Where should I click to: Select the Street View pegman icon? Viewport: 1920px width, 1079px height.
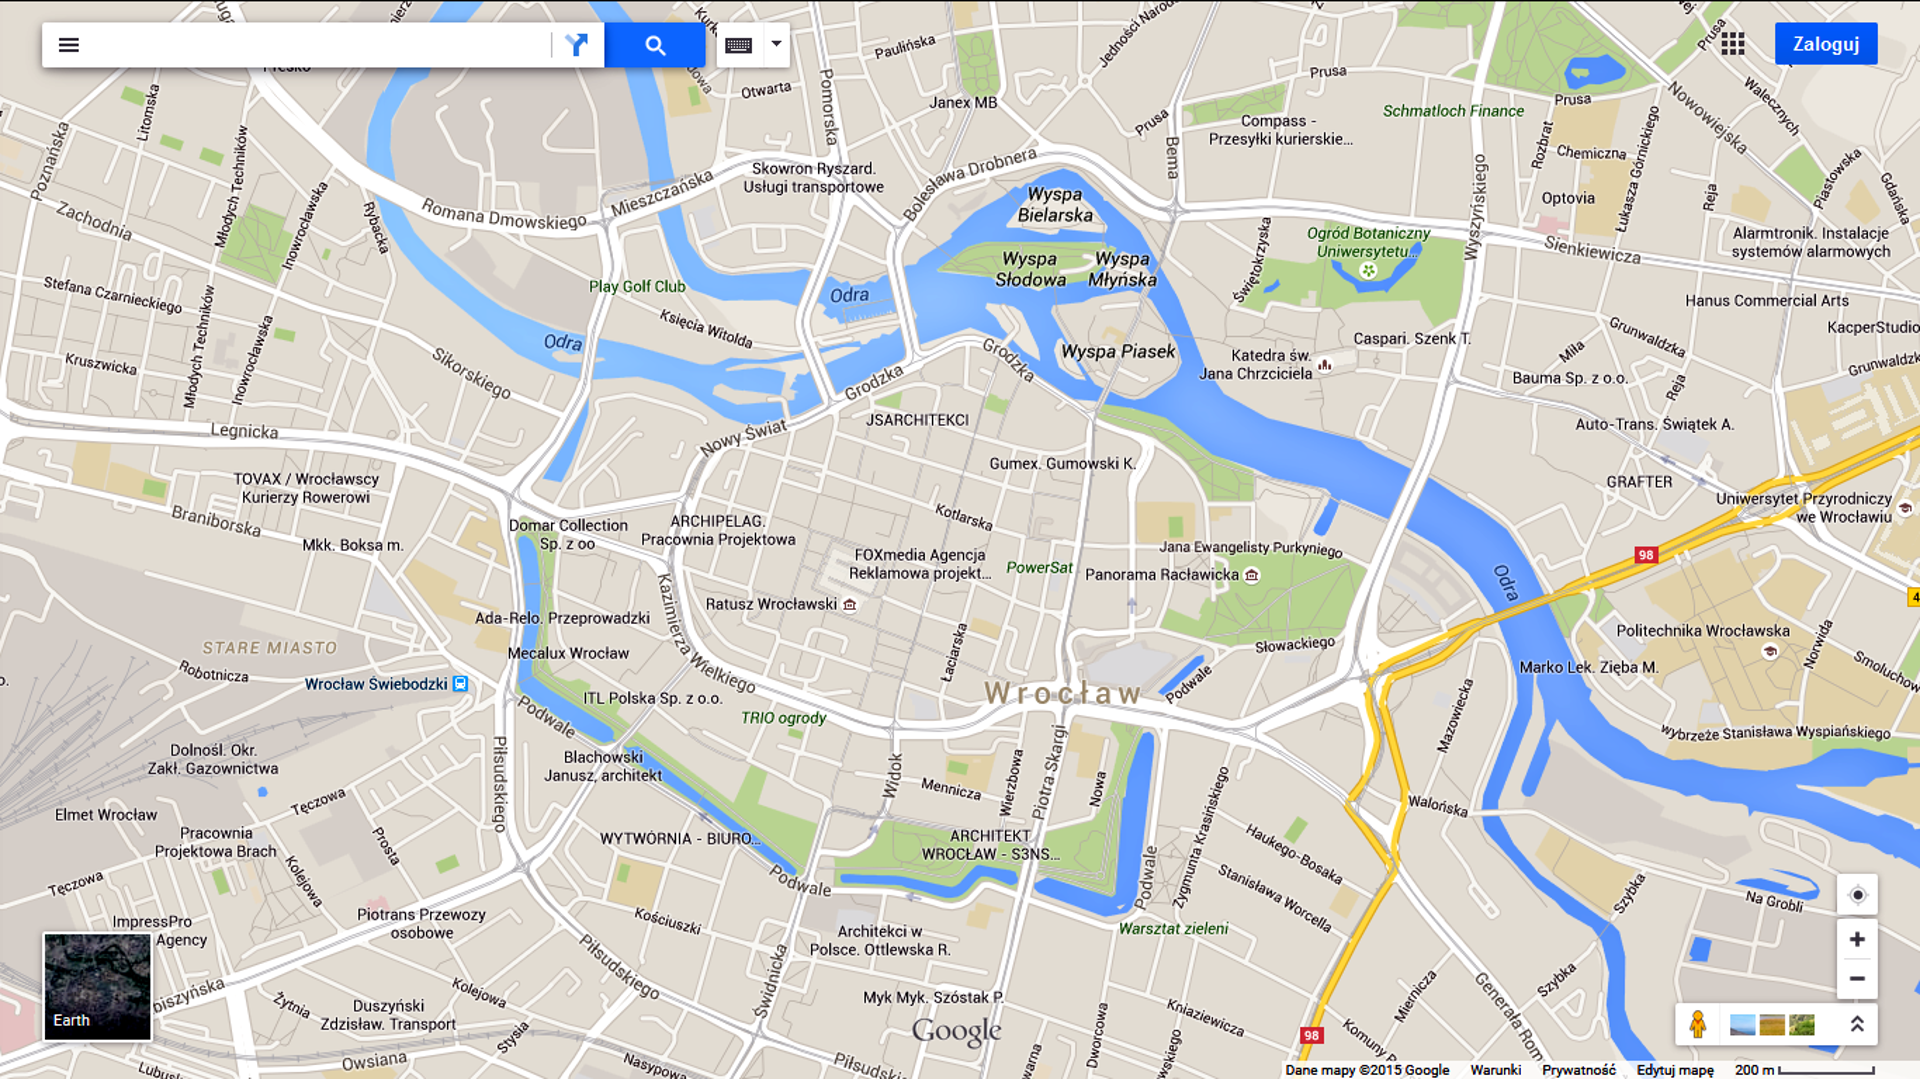click(1697, 1024)
